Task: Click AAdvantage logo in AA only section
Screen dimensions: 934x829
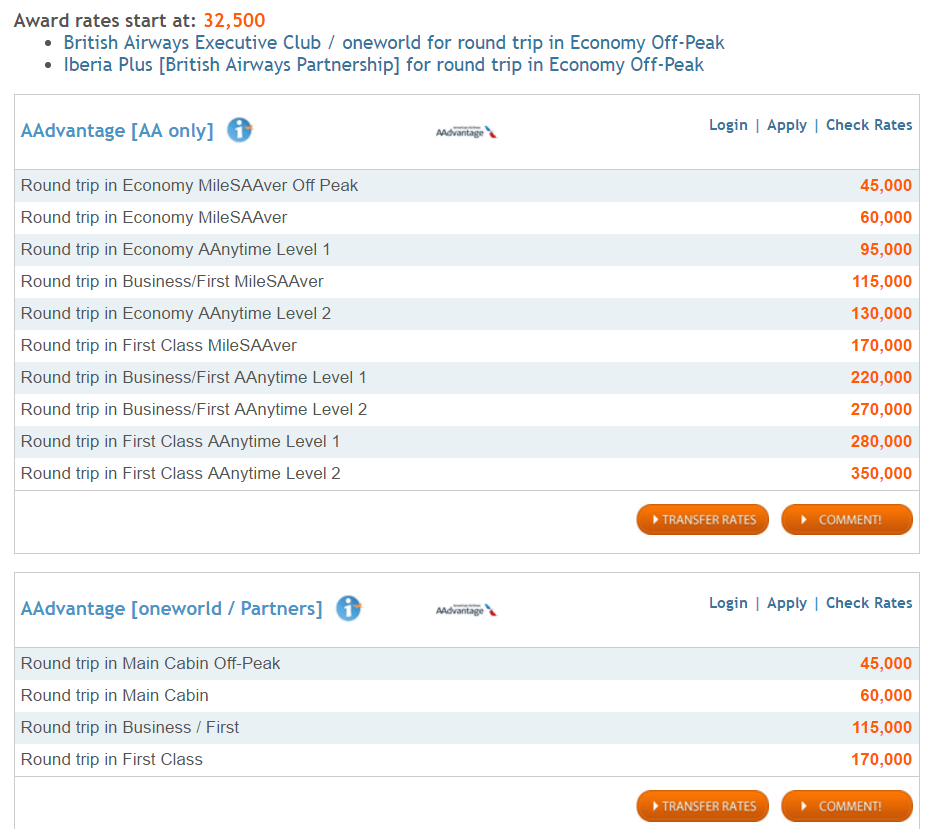Action: (466, 132)
